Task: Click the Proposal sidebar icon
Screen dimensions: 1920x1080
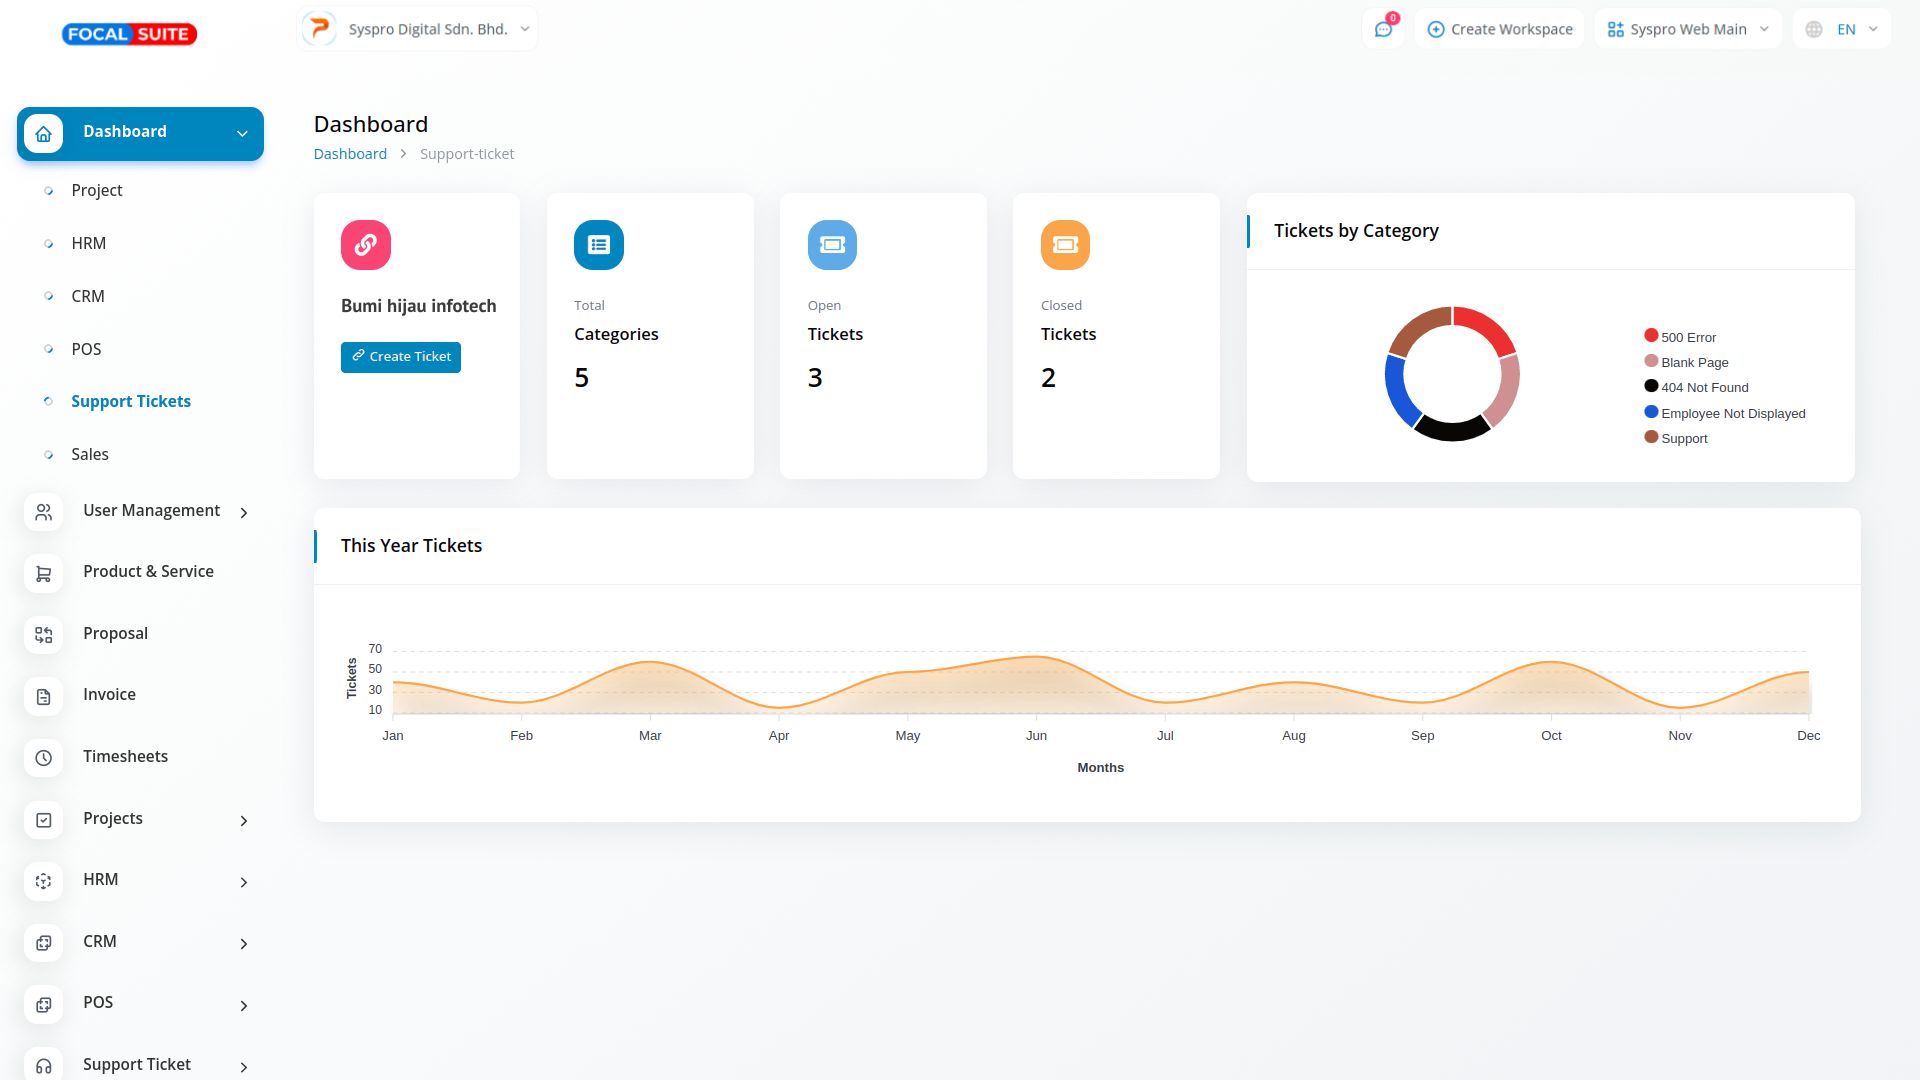Action: (44, 635)
